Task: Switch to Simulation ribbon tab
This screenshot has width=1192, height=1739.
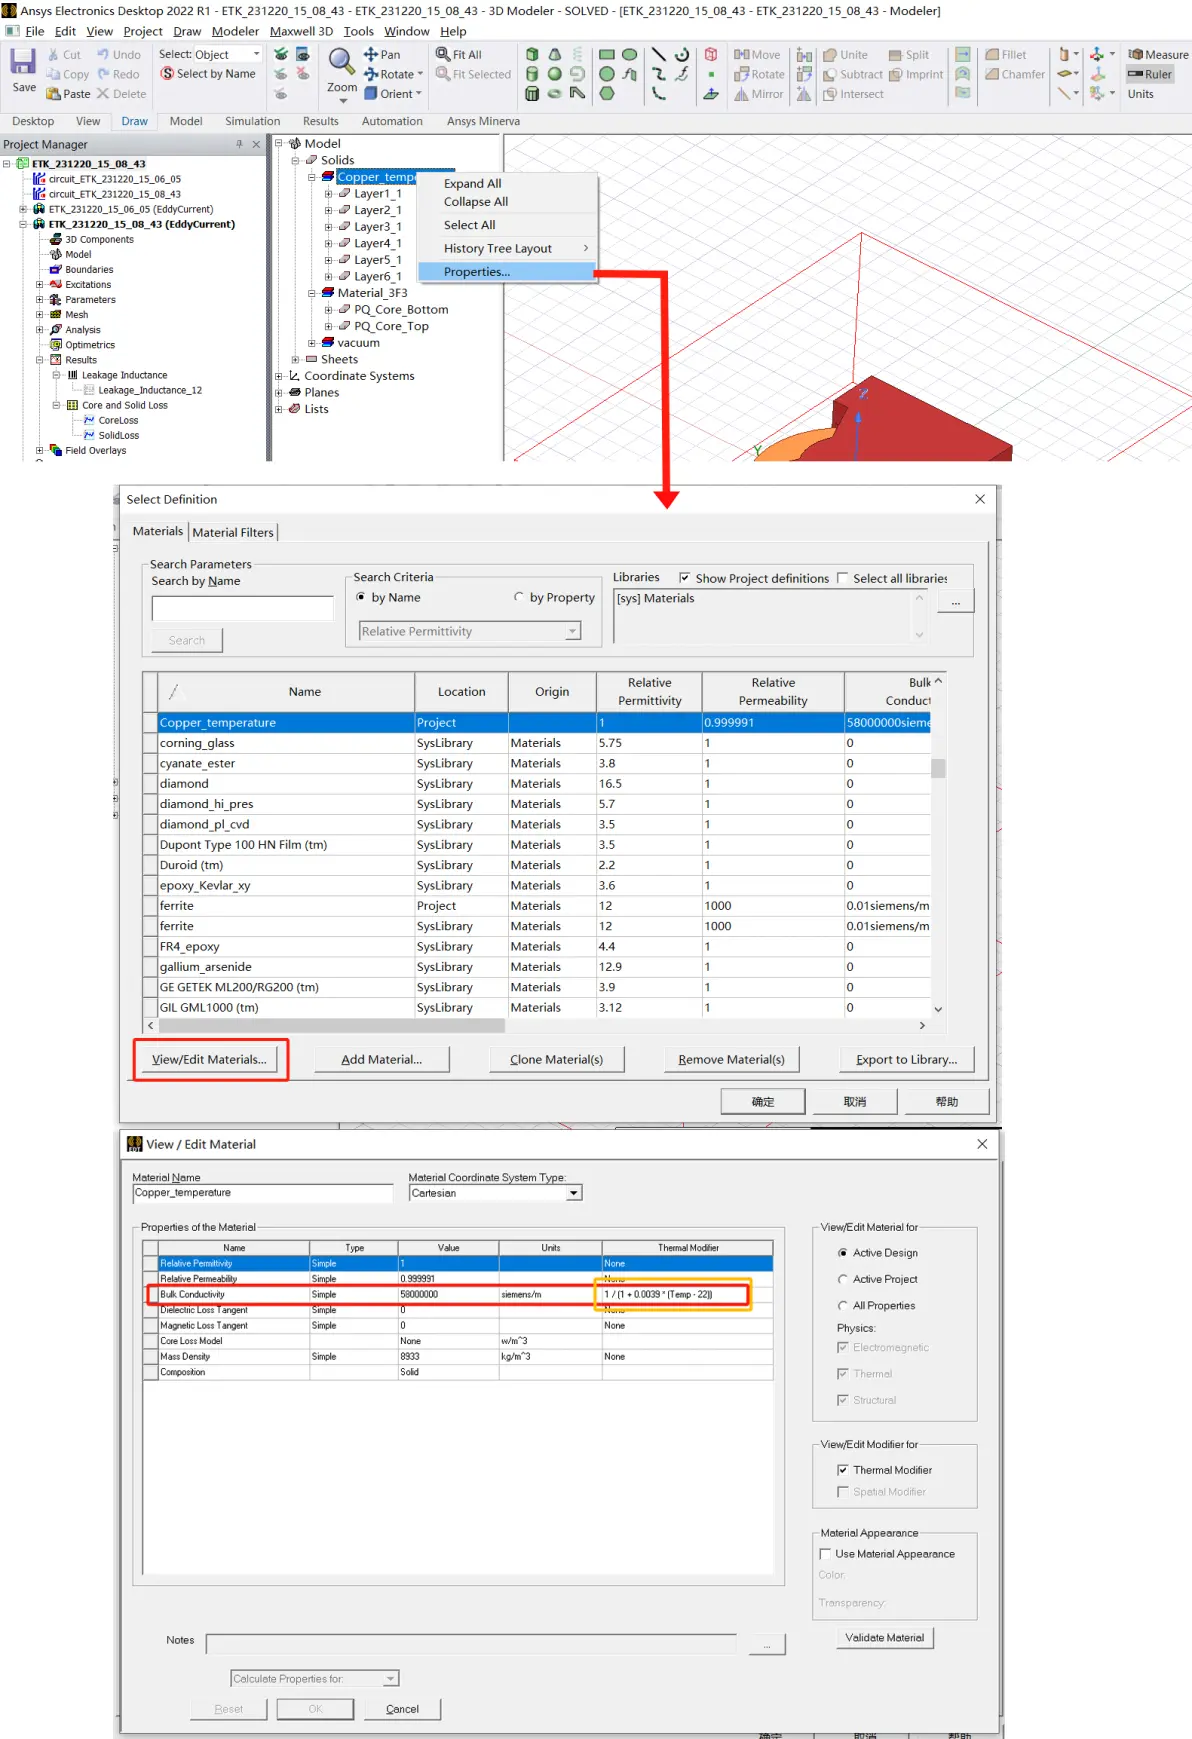Action: [252, 121]
